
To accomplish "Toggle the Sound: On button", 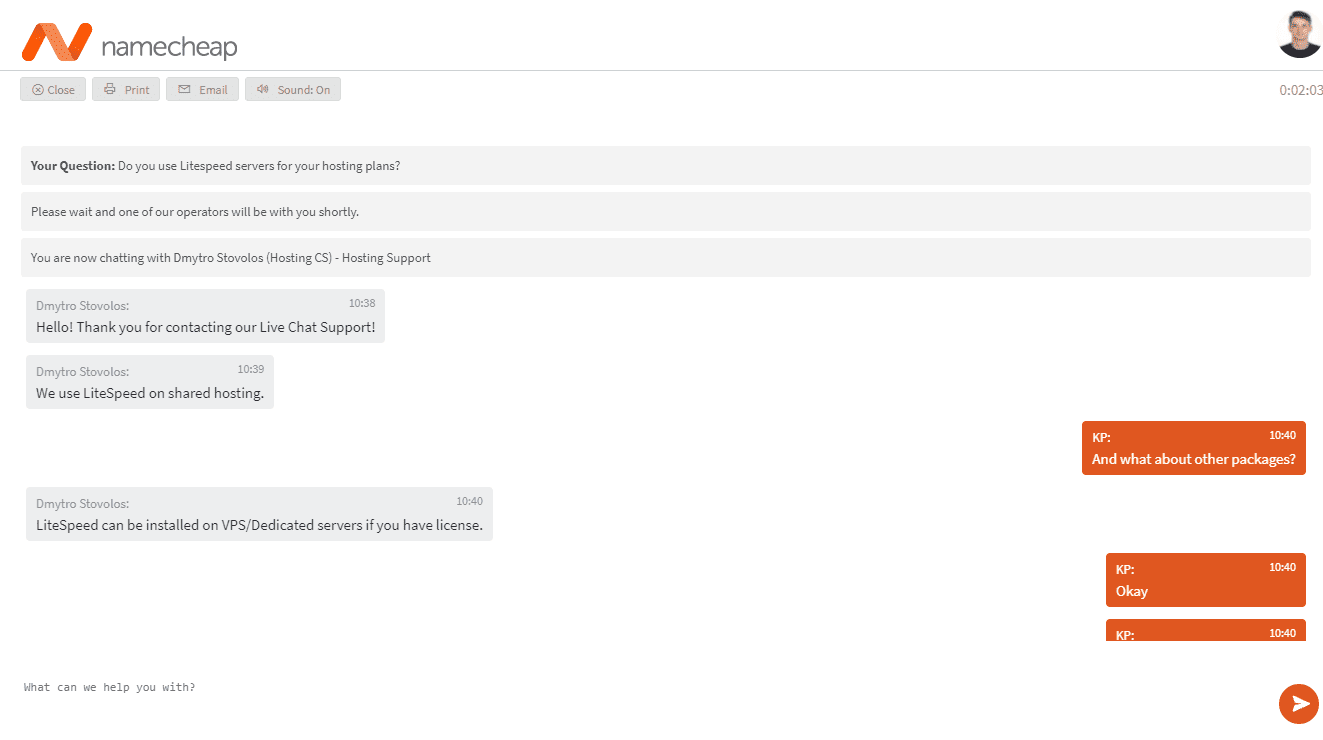I will 293,90.
